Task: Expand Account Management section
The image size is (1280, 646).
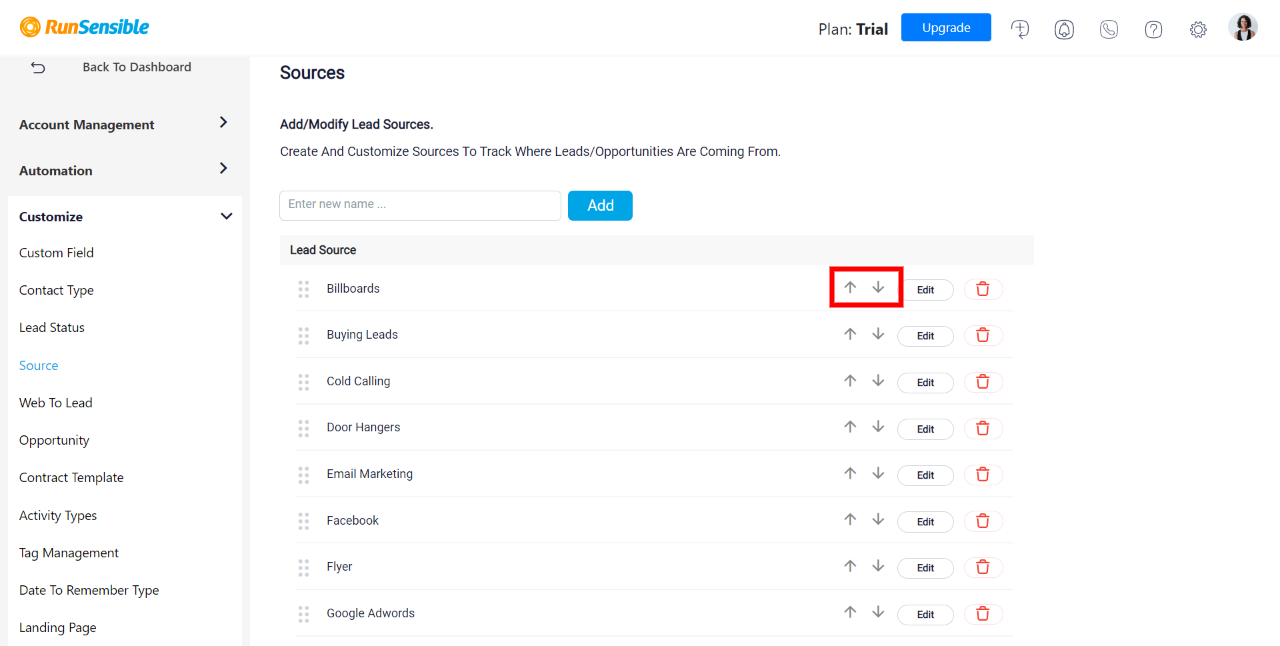Action: (x=125, y=124)
